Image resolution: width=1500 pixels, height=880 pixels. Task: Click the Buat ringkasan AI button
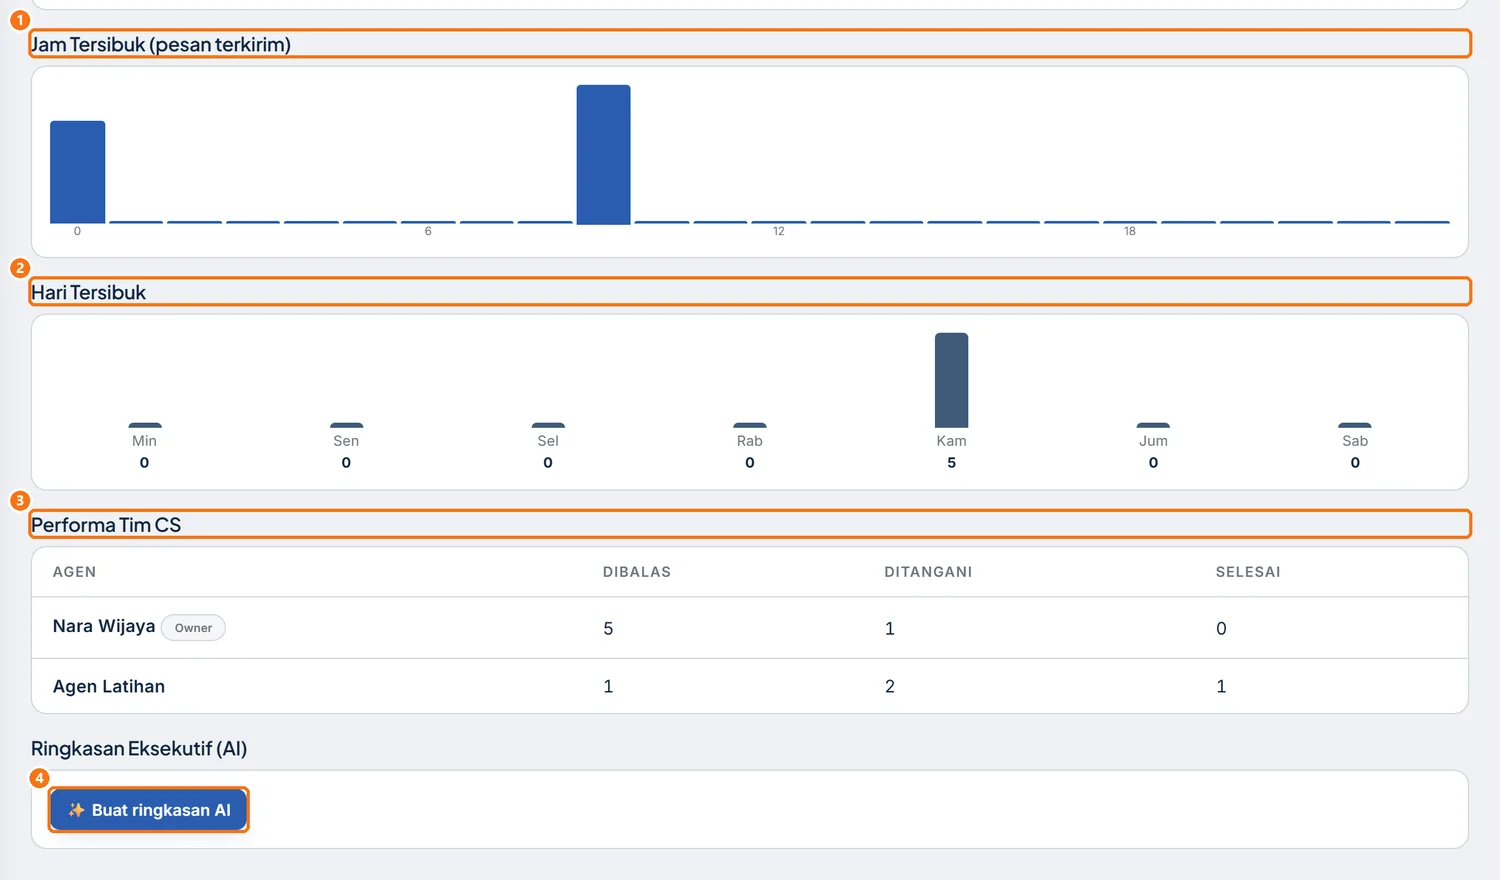149,810
